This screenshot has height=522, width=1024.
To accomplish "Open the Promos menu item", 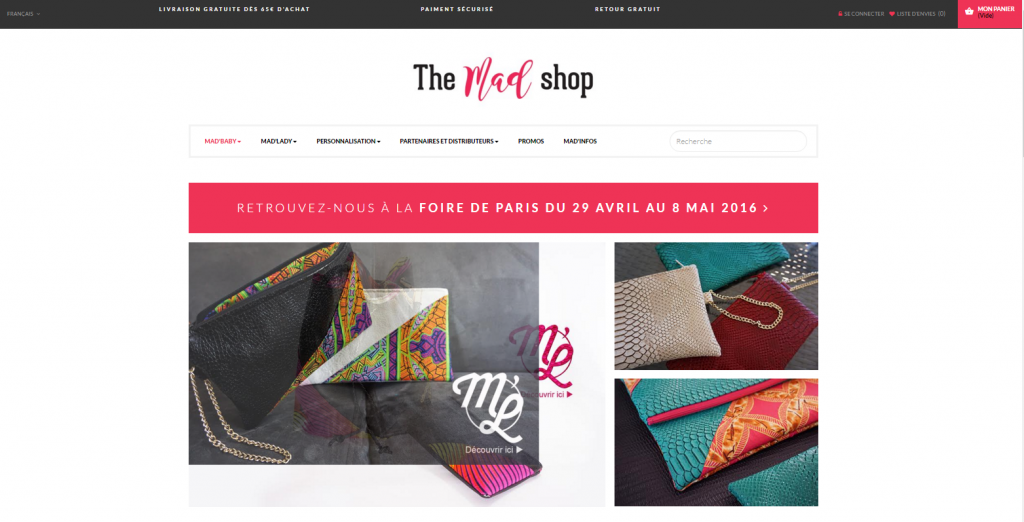I will [531, 141].
